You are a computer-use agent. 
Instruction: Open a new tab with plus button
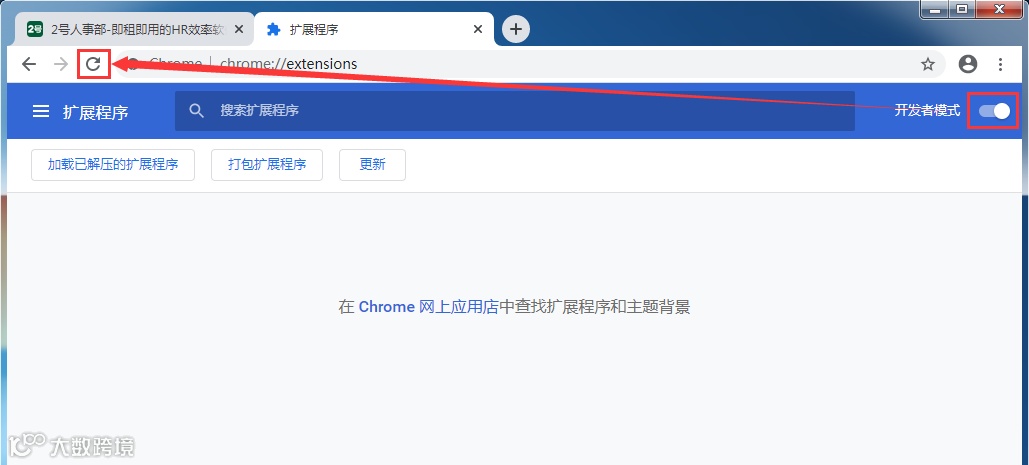click(x=516, y=29)
